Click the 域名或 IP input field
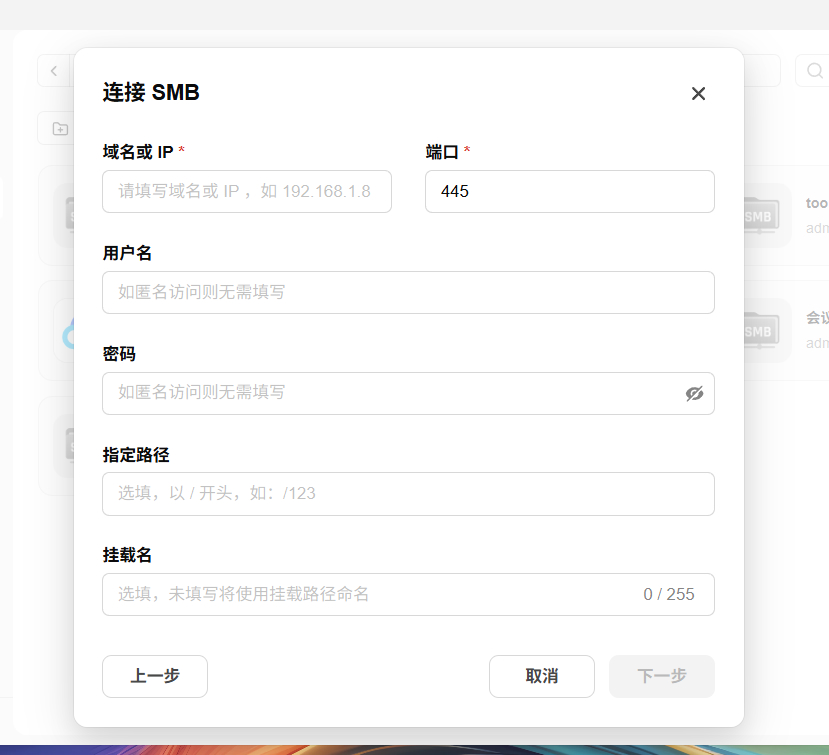Screen dimensions: 829x755 (x=247, y=191)
